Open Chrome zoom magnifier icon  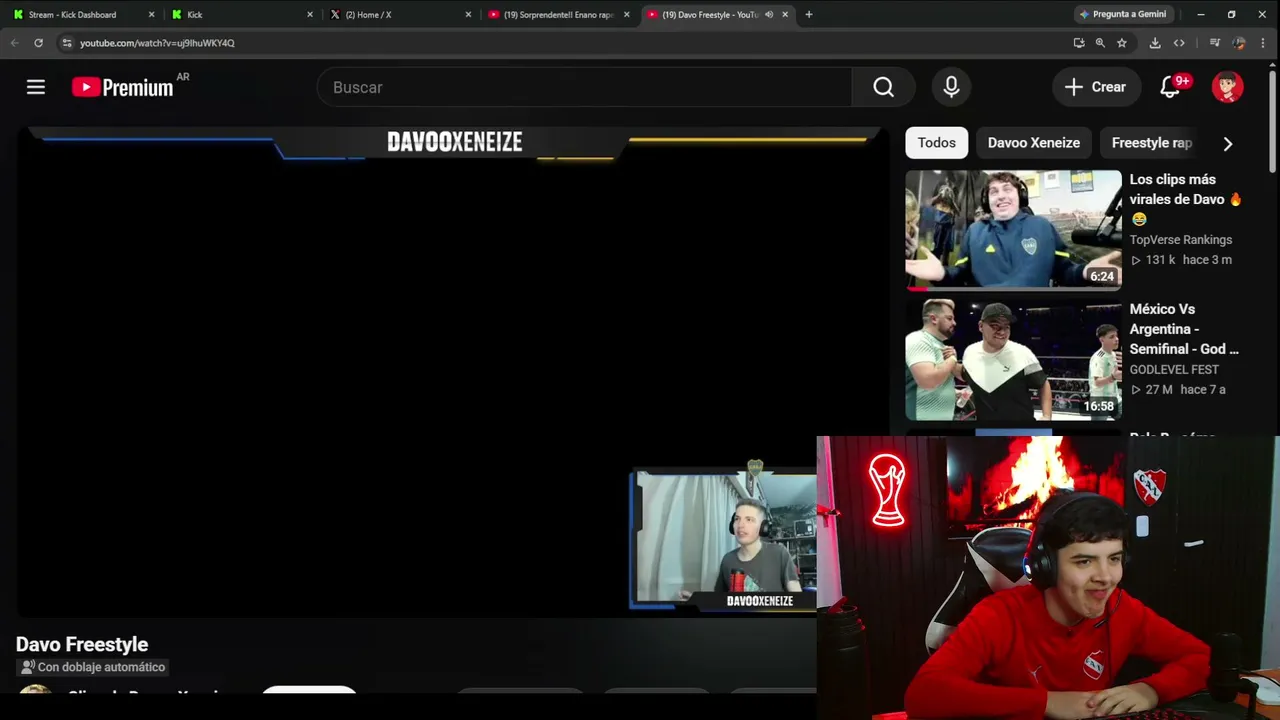[x=1100, y=43]
